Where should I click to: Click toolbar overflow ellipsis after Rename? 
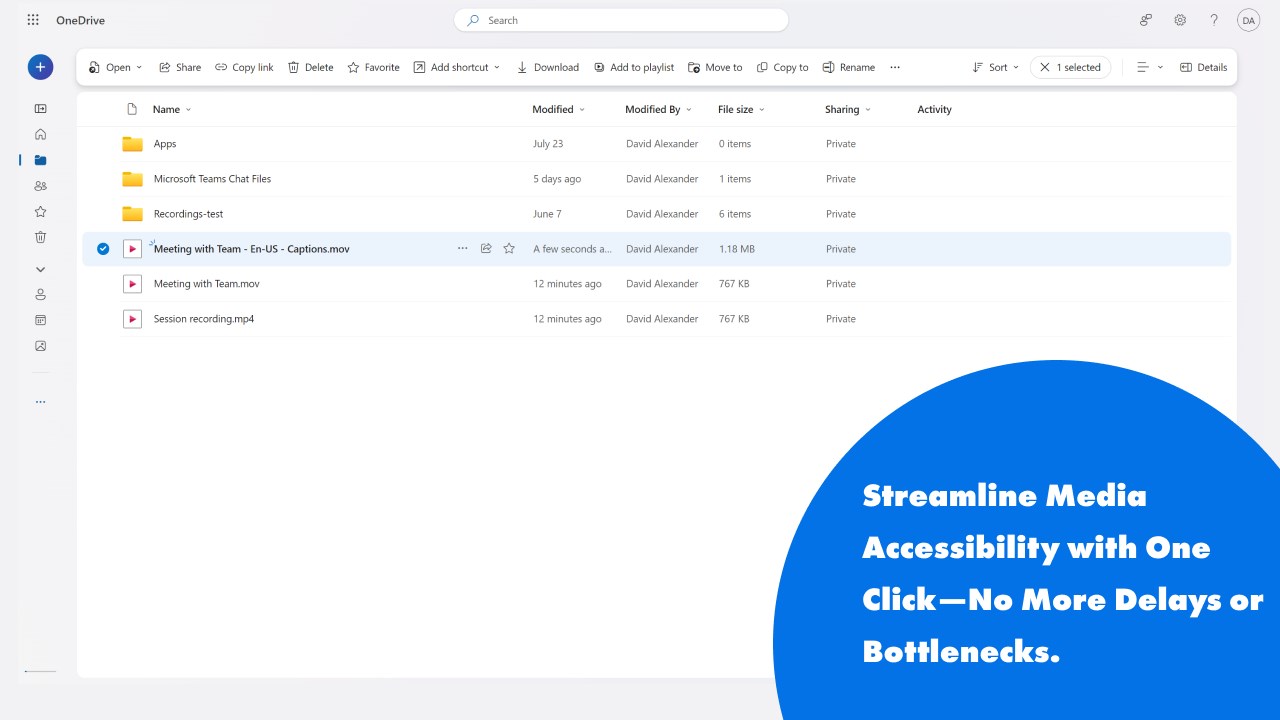coord(895,67)
